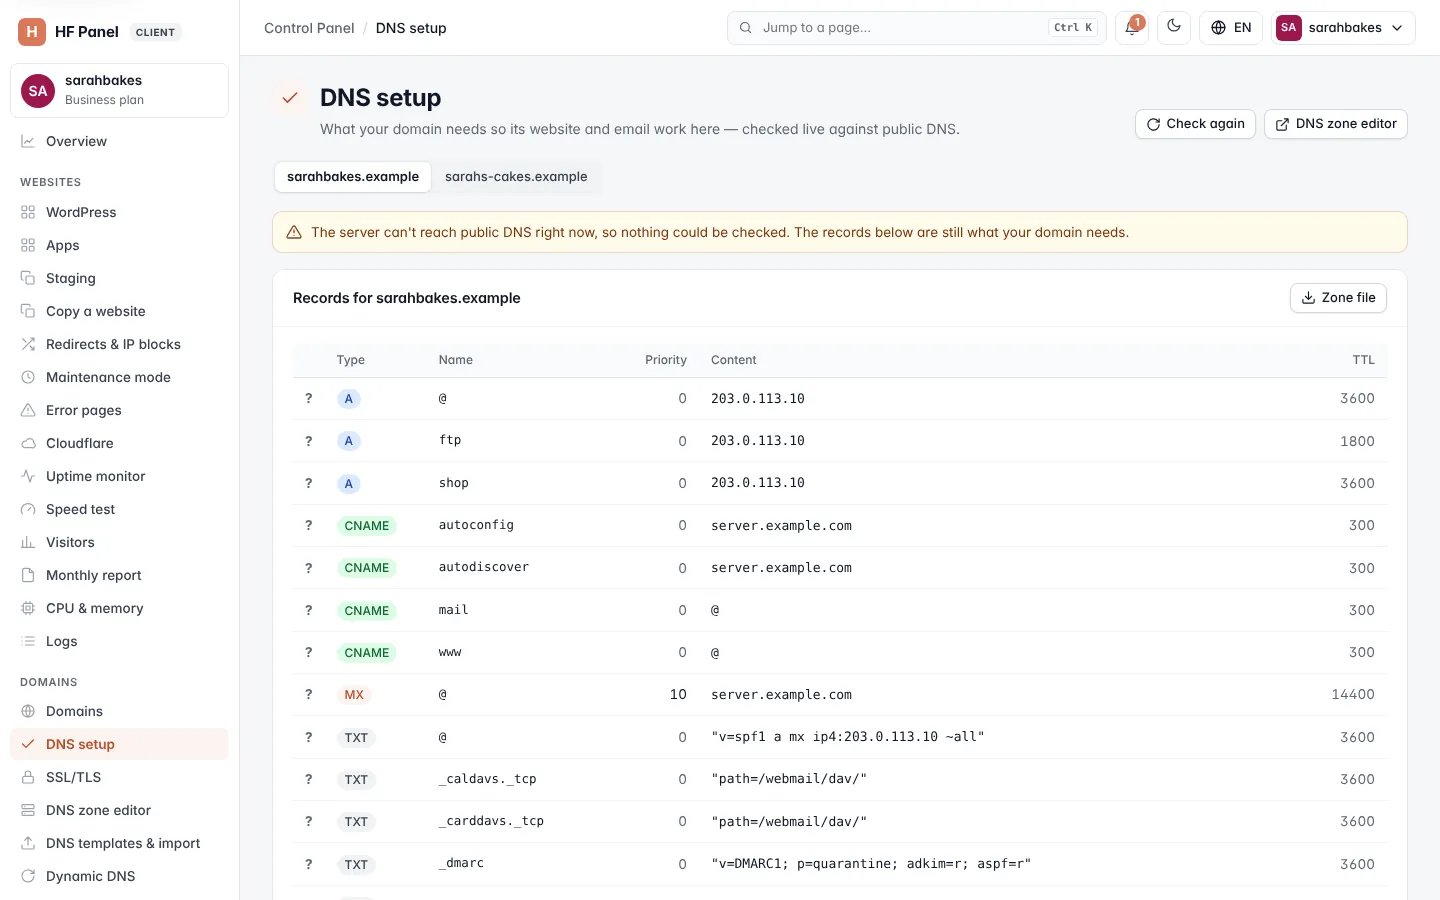Open Uptime monitor
The width and height of the screenshot is (1440, 900).
119,476
